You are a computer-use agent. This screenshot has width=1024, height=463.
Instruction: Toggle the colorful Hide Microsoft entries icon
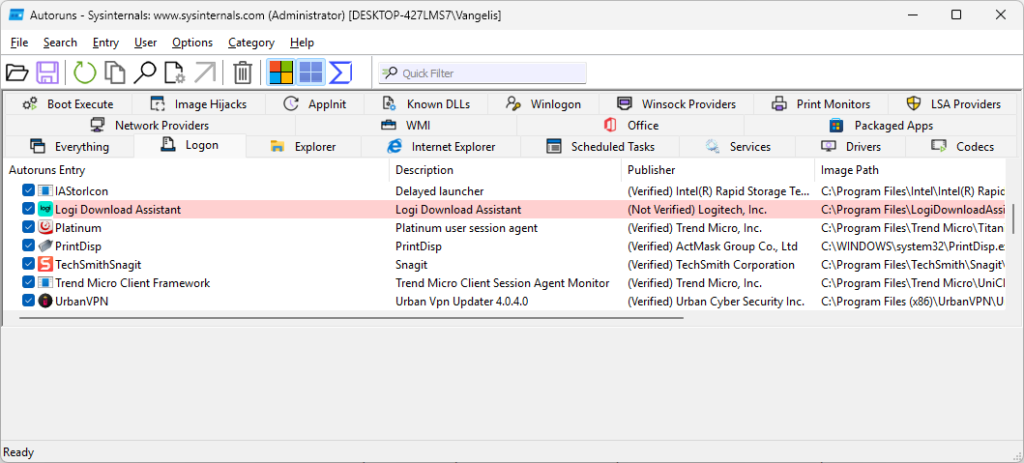(x=281, y=72)
